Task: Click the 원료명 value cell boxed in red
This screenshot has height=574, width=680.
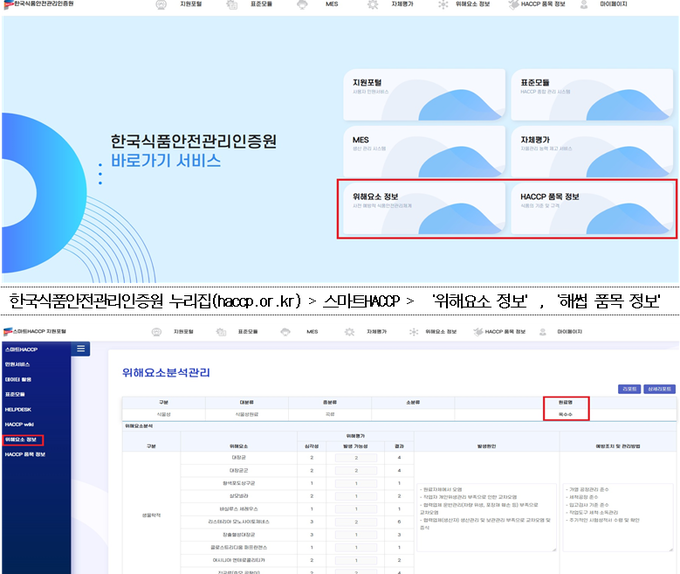Action: pyautogui.click(x=566, y=414)
